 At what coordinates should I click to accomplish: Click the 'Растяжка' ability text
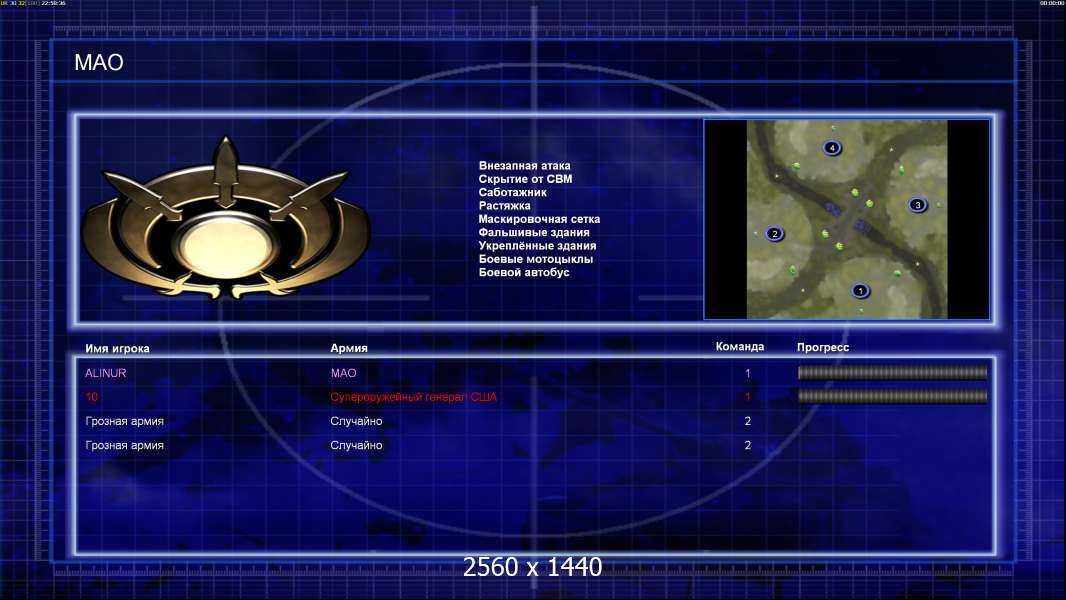(x=504, y=205)
